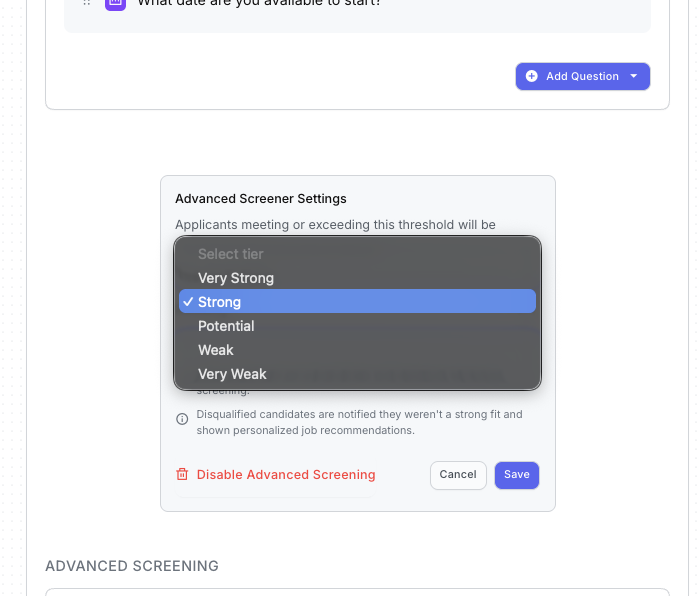
Task: Click the start date question text
Action: [259, 4]
